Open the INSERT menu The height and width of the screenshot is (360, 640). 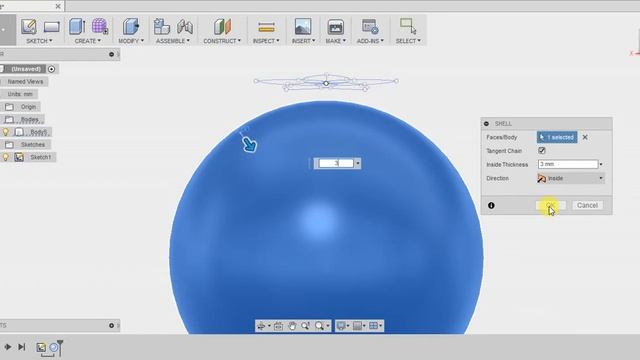[x=303, y=41]
